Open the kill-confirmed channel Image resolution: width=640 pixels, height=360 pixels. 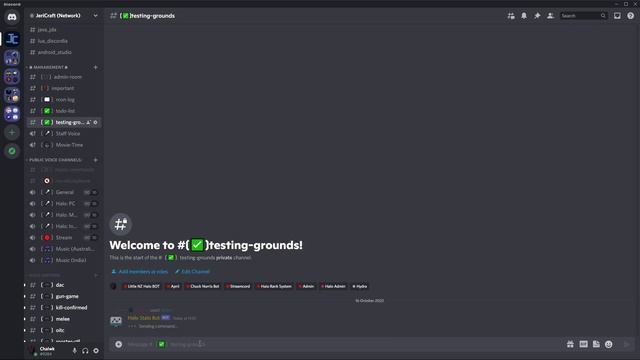pos(64,308)
